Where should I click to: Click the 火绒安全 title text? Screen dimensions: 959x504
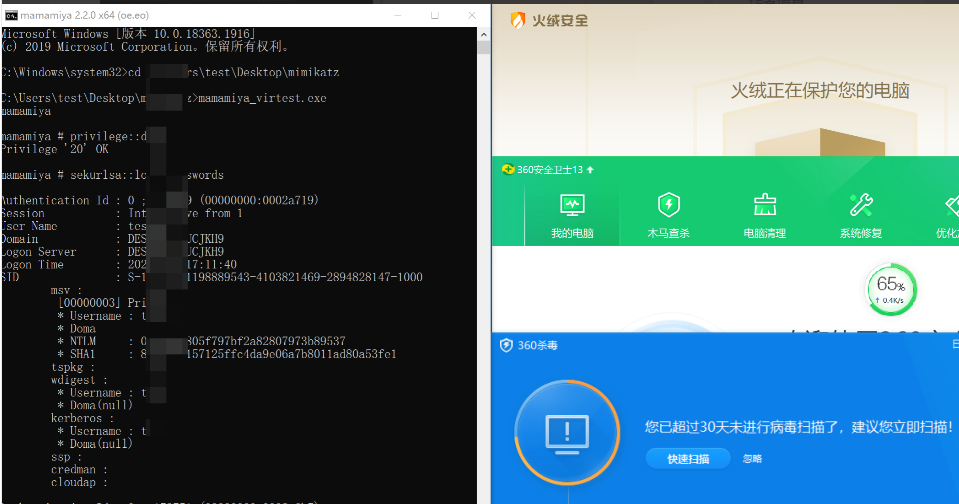click(560, 21)
